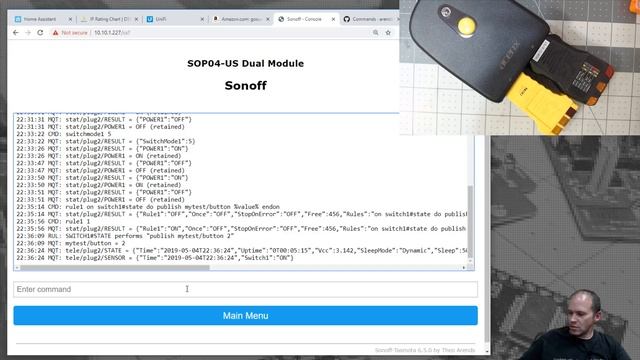The width and height of the screenshot is (640, 360).
Task: Bookmark this page with the star icon
Action: point(388,33)
